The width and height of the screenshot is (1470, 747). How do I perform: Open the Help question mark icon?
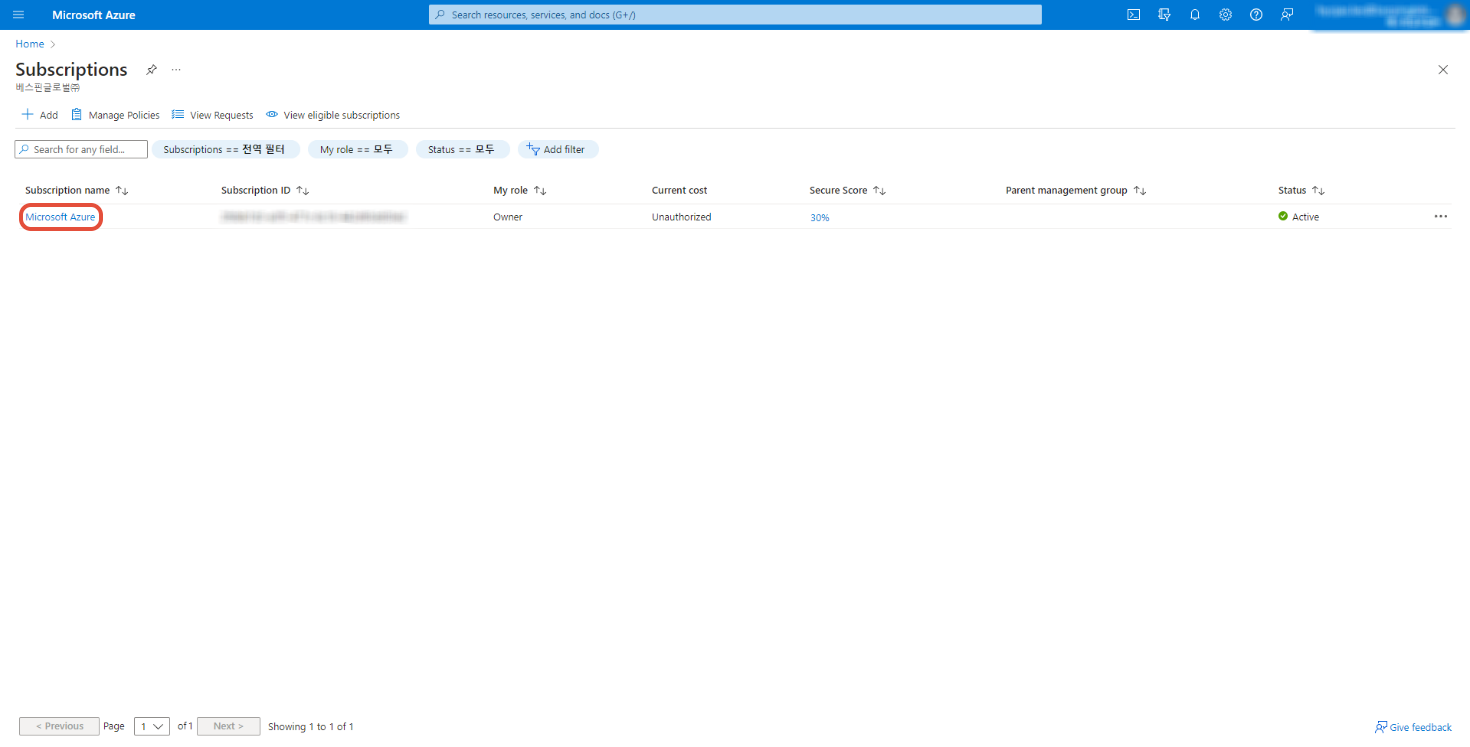1256,15
